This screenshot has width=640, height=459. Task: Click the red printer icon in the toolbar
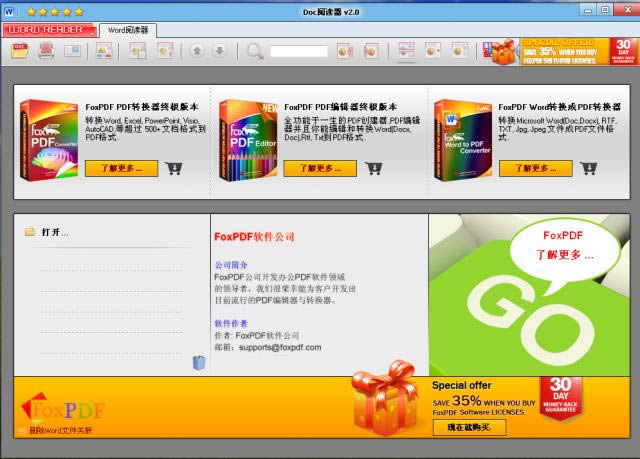point(46,51)
